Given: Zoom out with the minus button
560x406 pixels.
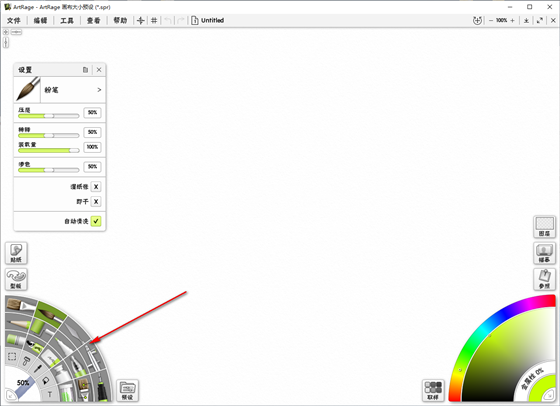Looking at the screenshot, I should point(491,20).
